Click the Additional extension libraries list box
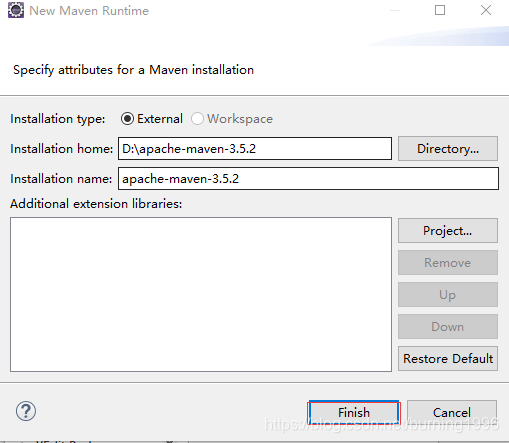This screenshot has height=443, width=509. click(x=201, y=294)
